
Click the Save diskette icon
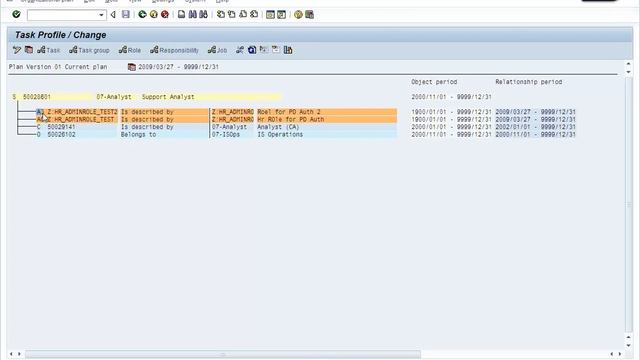(126, 15)
